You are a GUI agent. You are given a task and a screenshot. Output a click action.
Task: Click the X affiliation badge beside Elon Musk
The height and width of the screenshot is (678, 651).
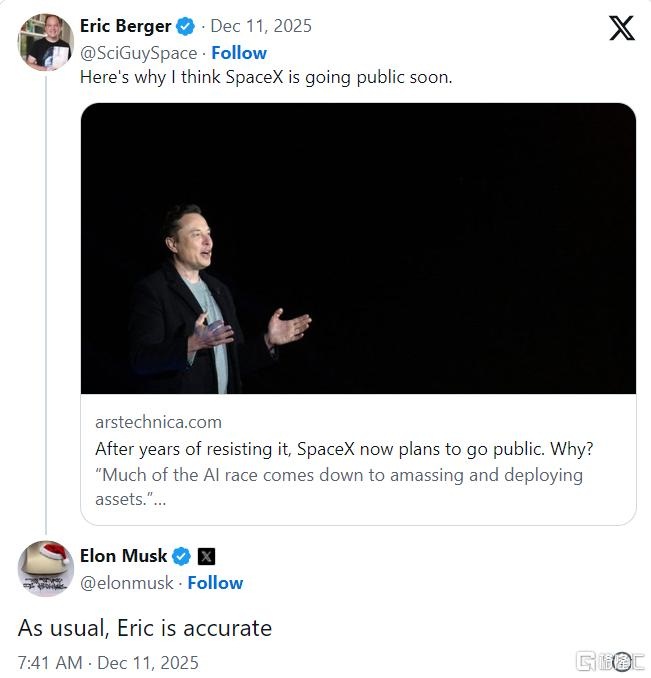point(206,557)
